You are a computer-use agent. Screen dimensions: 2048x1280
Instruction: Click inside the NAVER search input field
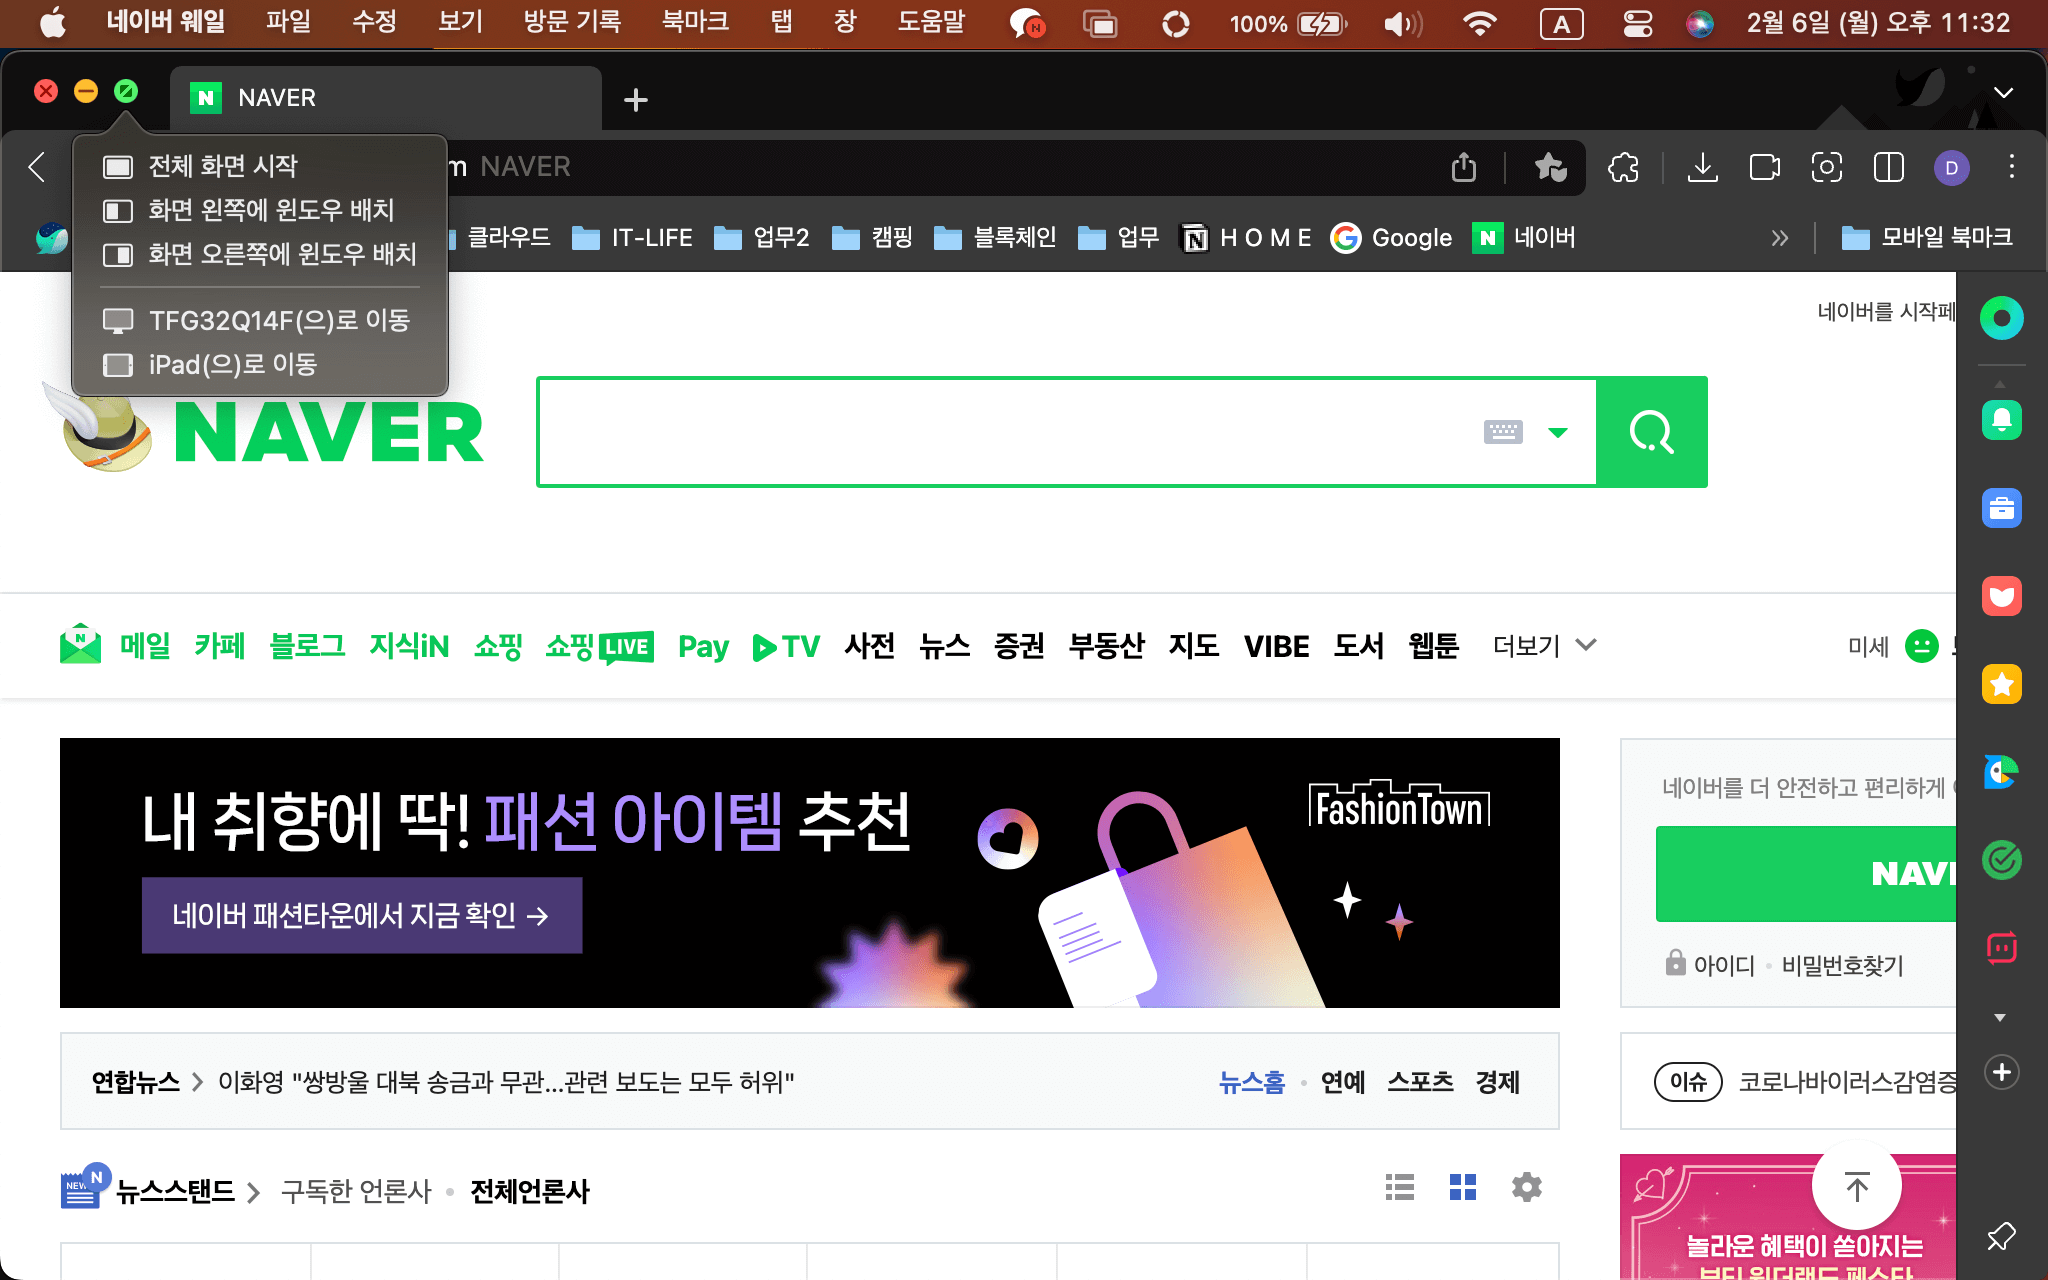(x=1000, y=432)
